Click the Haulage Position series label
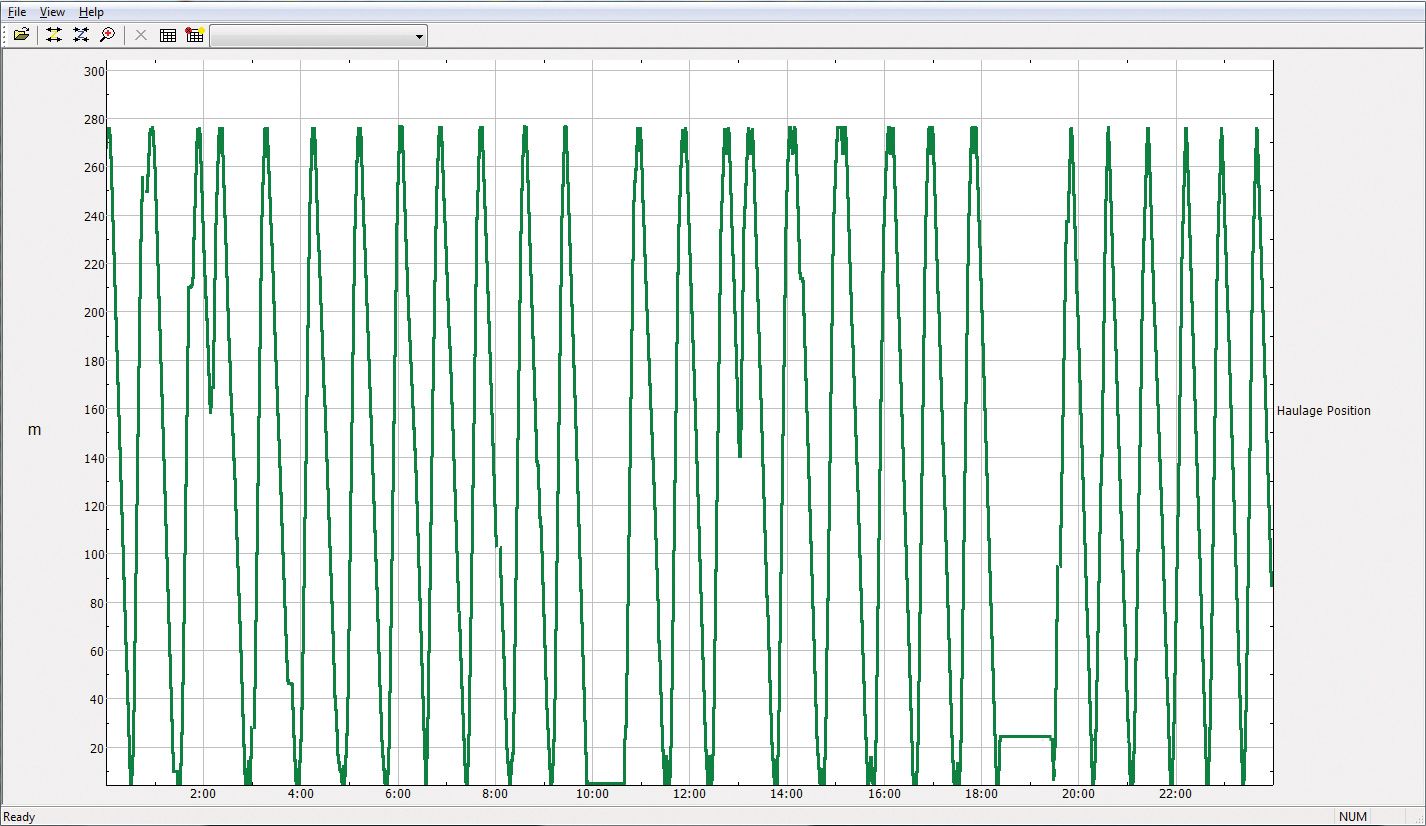This screenshot has height=826, width=1426. (1323, 411)
